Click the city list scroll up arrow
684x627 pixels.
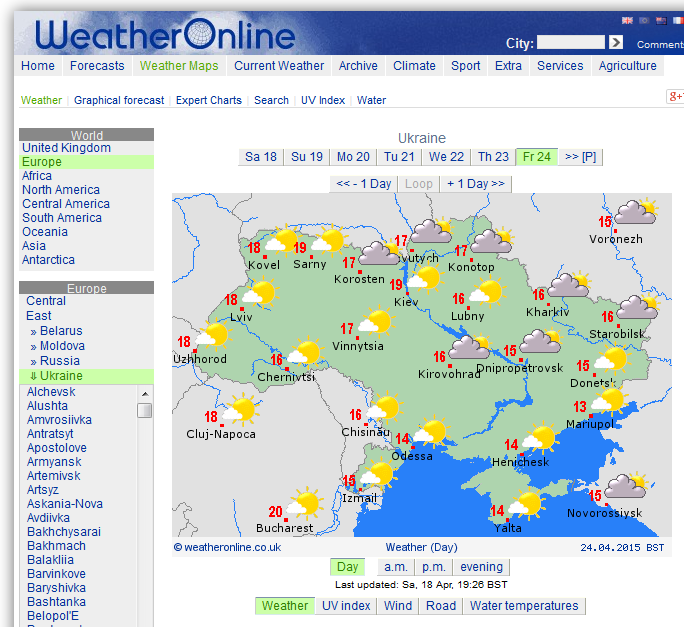pyautogui.click(x=145, y=394)
